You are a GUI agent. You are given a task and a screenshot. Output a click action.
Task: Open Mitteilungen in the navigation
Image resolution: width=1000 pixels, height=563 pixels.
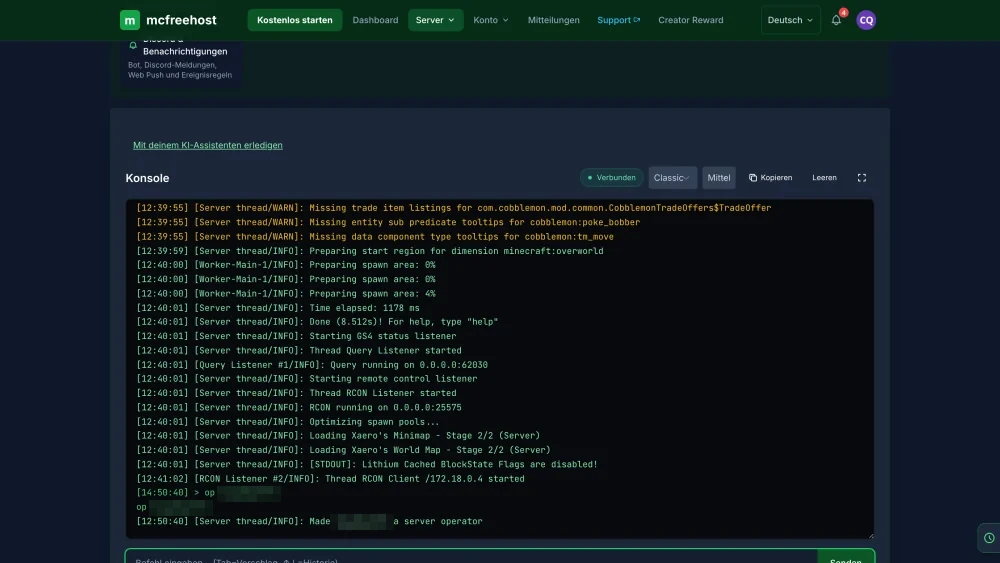coord(554,20)
